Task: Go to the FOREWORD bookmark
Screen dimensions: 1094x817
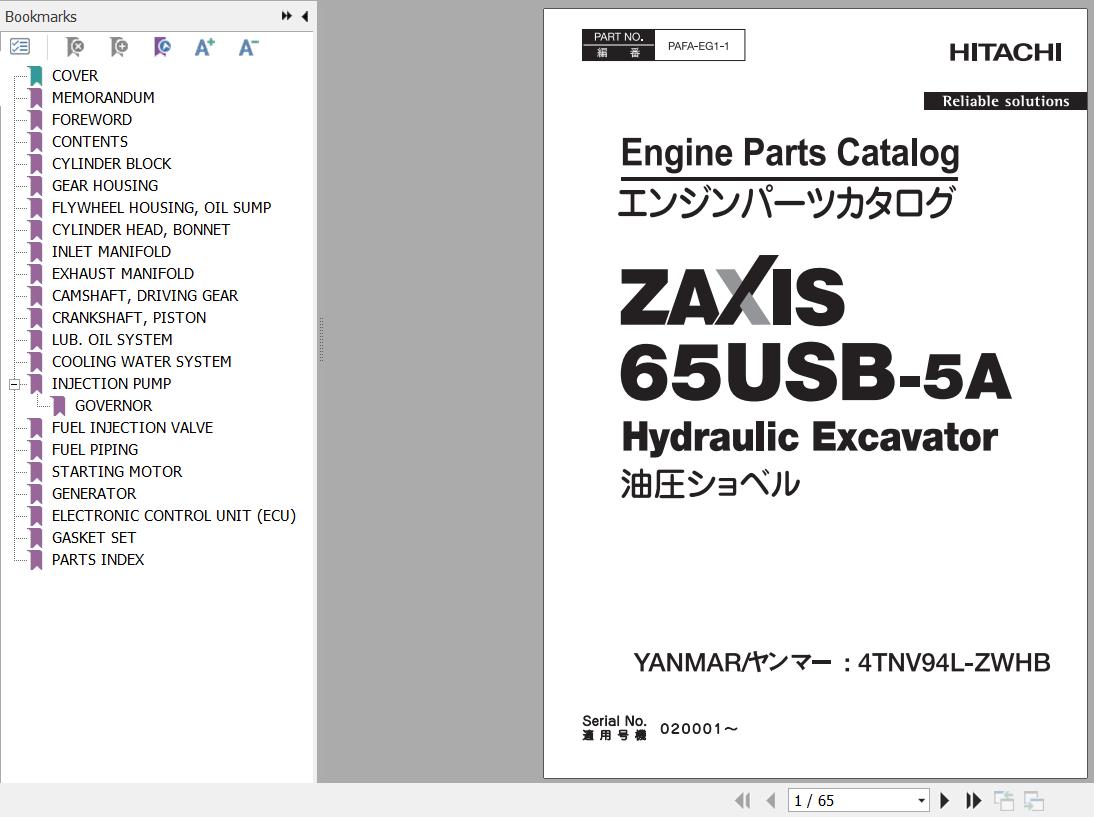Action: click(x=91, y=119)
